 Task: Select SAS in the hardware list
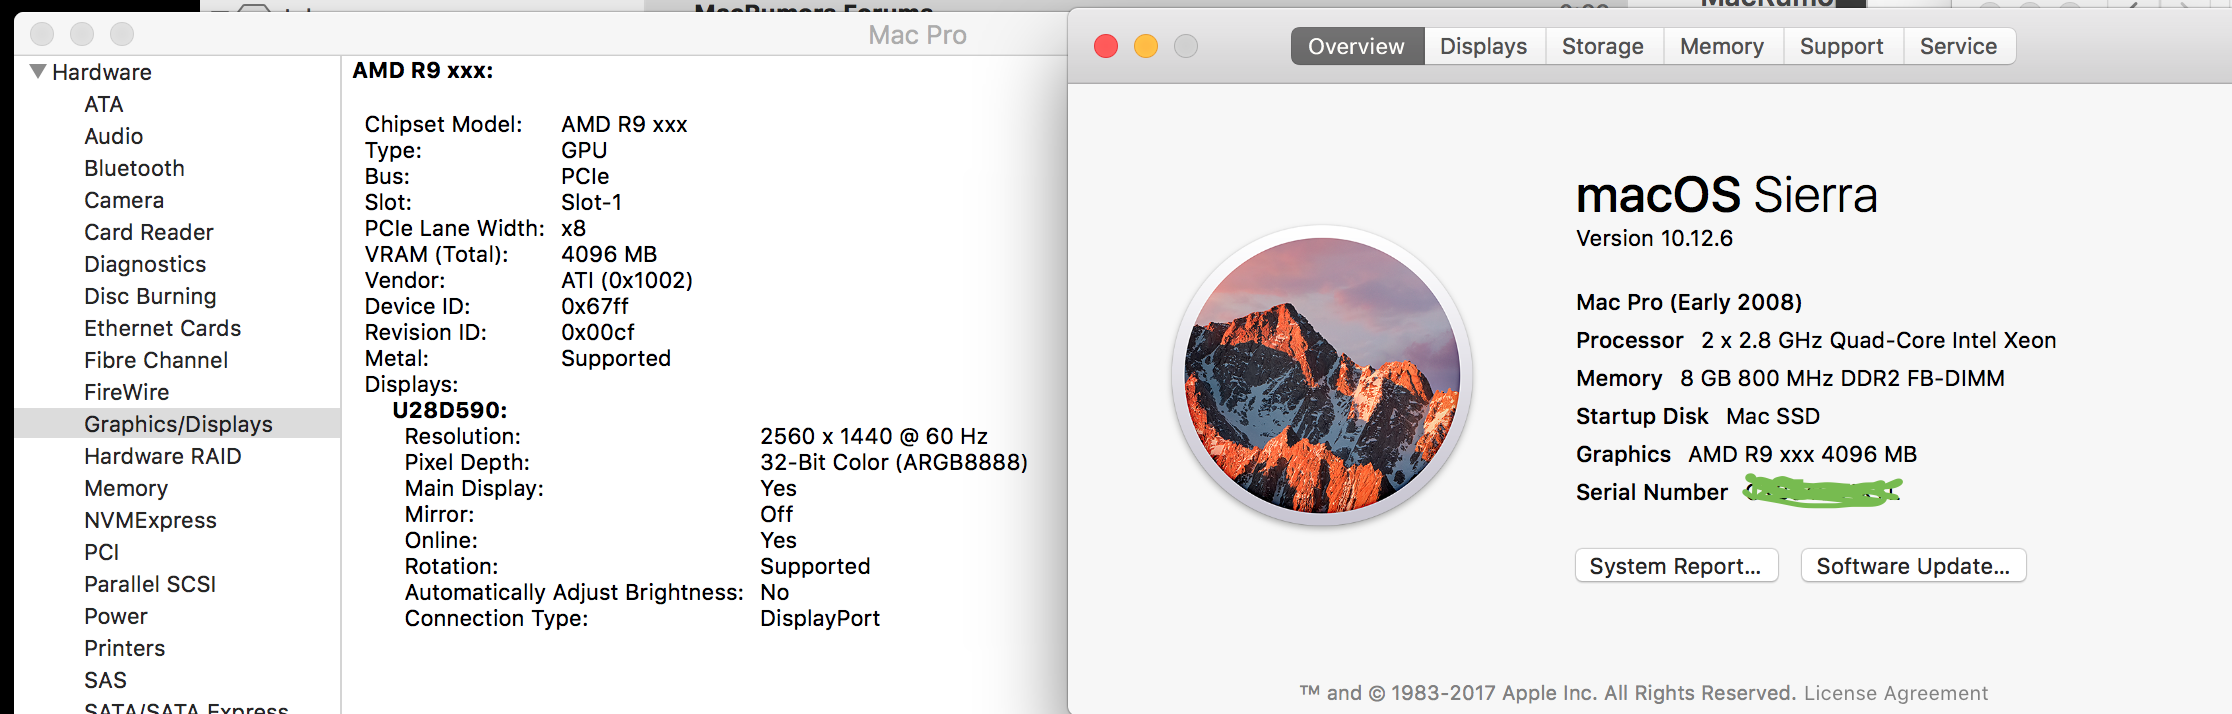106,680
